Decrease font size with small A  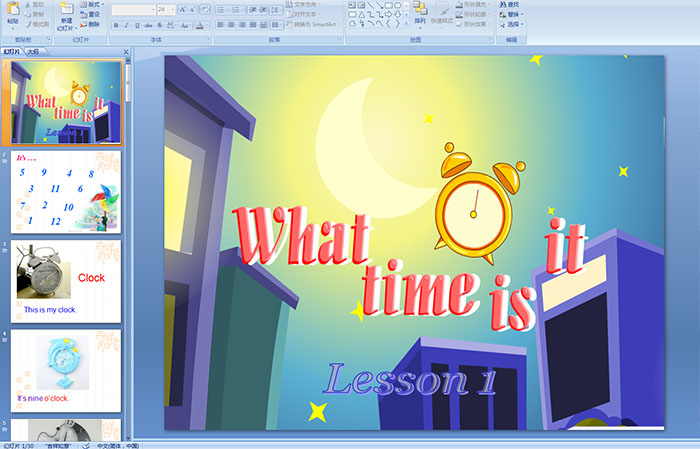(193, 9)
